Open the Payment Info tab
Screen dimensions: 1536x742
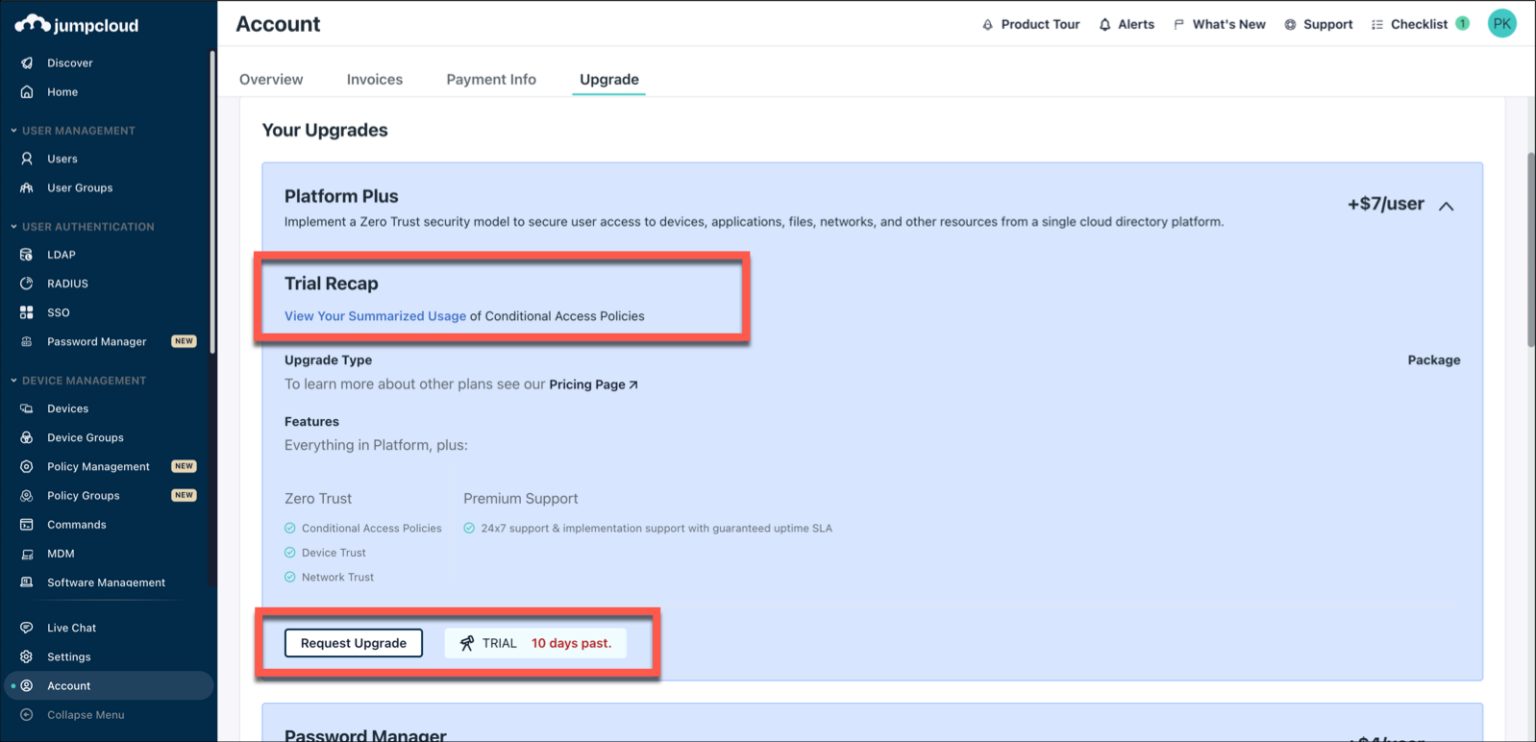click(x=491, y=79)
